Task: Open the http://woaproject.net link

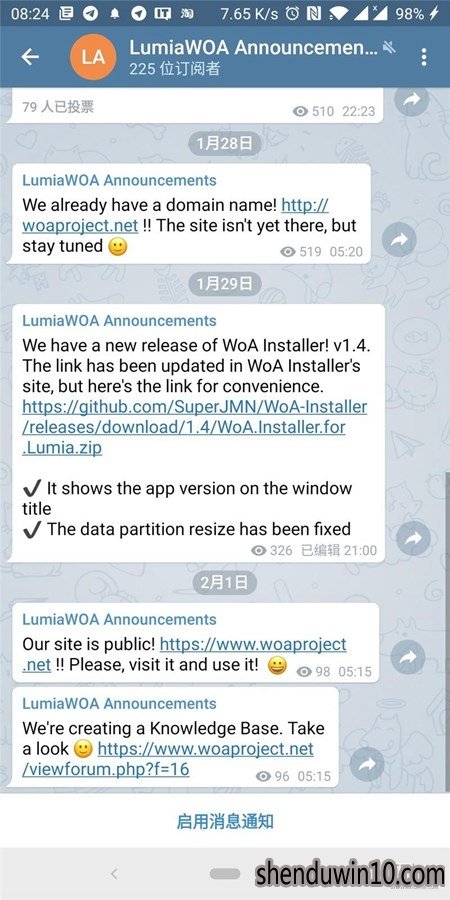Action: (x=175, y=215)
